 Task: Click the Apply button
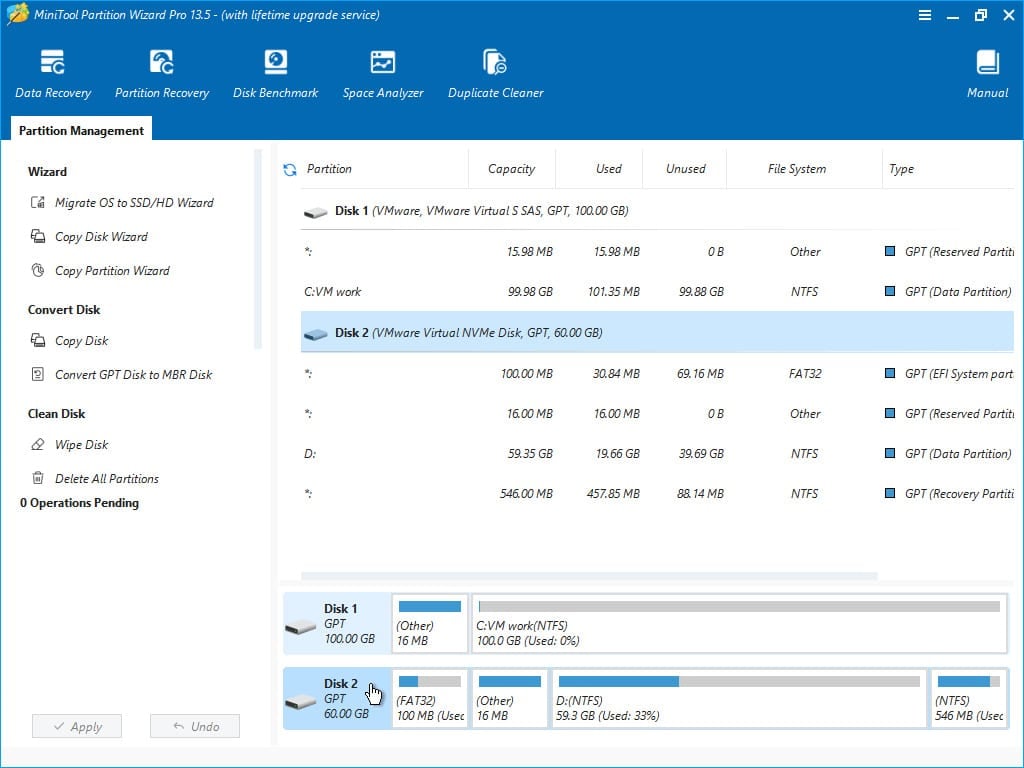point(77,726)
